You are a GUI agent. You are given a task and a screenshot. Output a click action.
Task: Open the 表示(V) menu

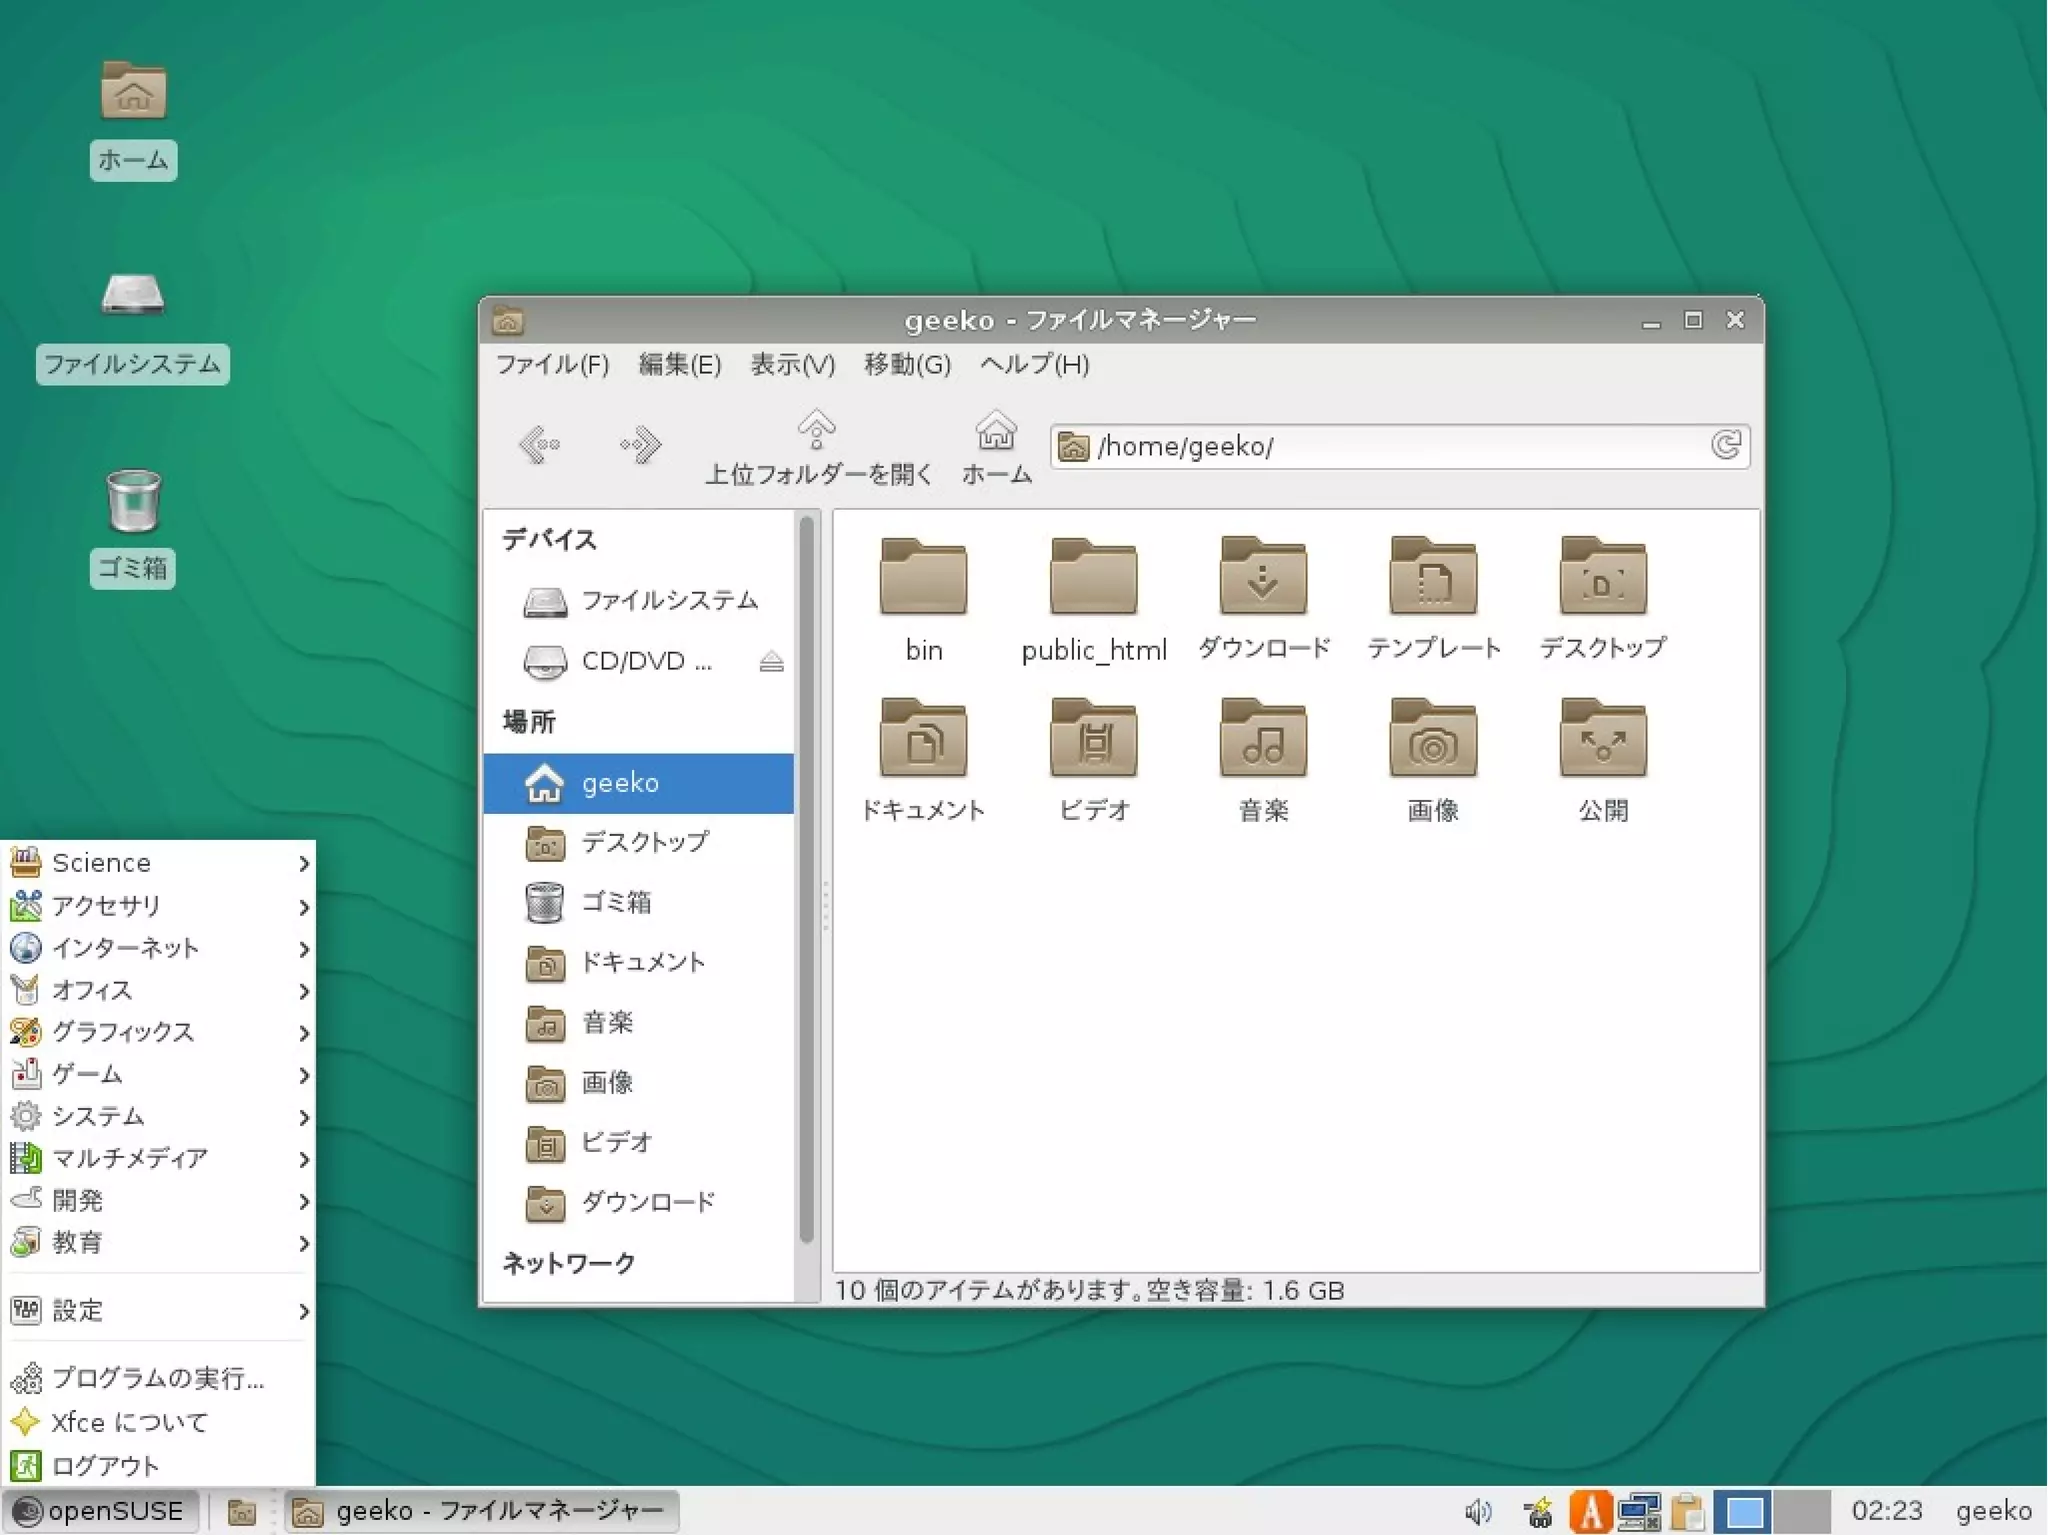coord(792,364)
